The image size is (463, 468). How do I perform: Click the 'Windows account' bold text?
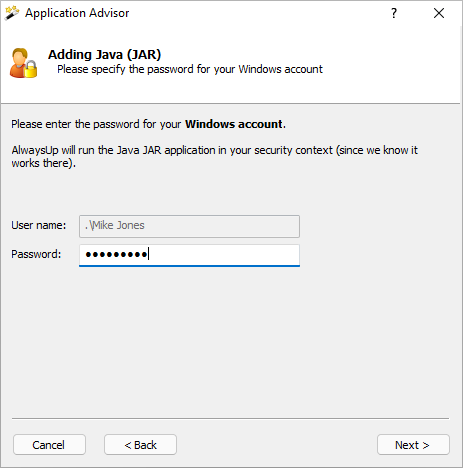tap(234, 124)
